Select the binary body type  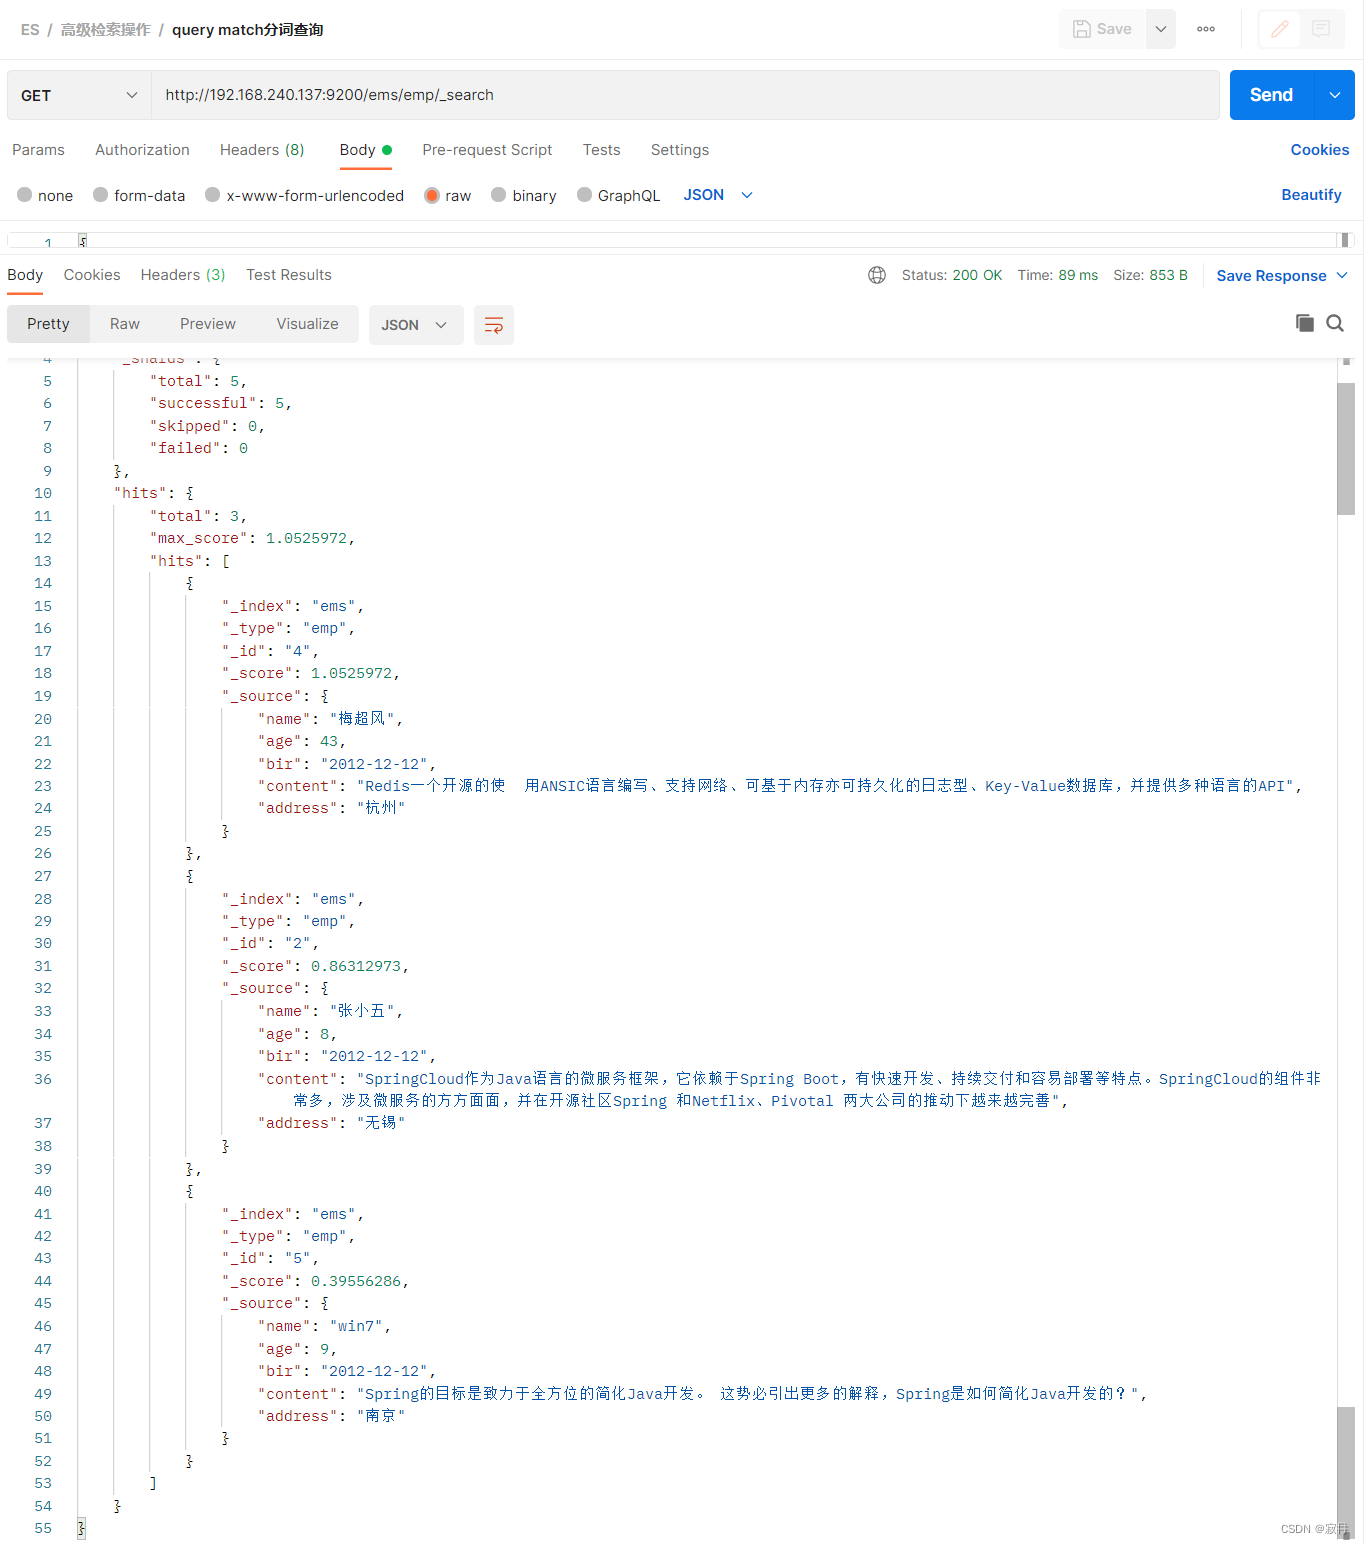click(x=523, y=195)
